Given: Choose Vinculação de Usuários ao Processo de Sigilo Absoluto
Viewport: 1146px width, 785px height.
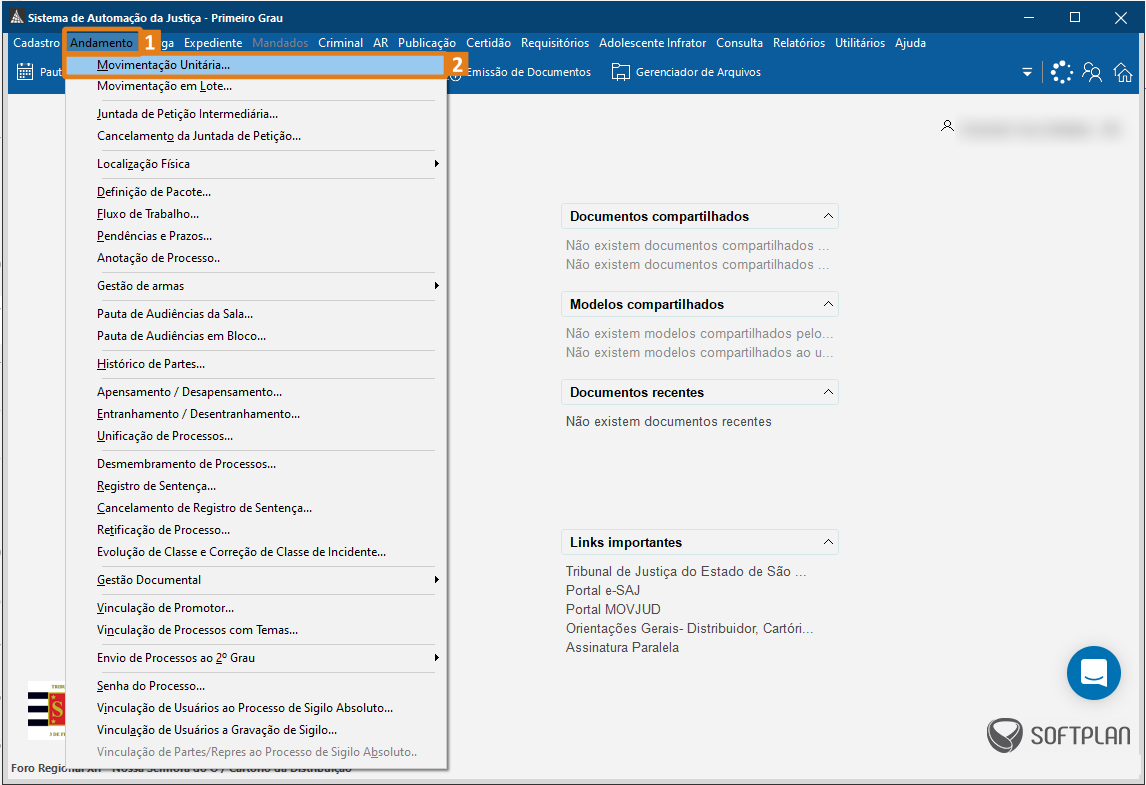Looking at the screenshot, I should click(257, 708).
